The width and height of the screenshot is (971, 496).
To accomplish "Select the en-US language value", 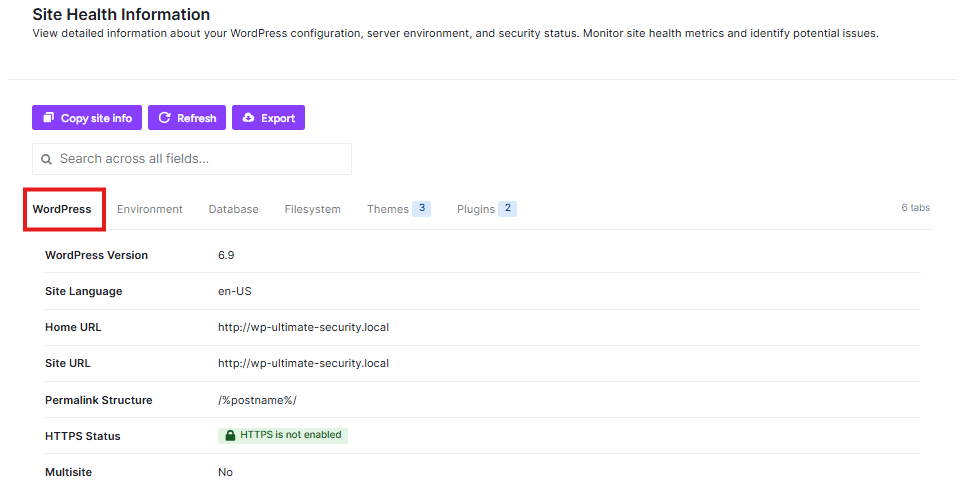I will 235,291.
